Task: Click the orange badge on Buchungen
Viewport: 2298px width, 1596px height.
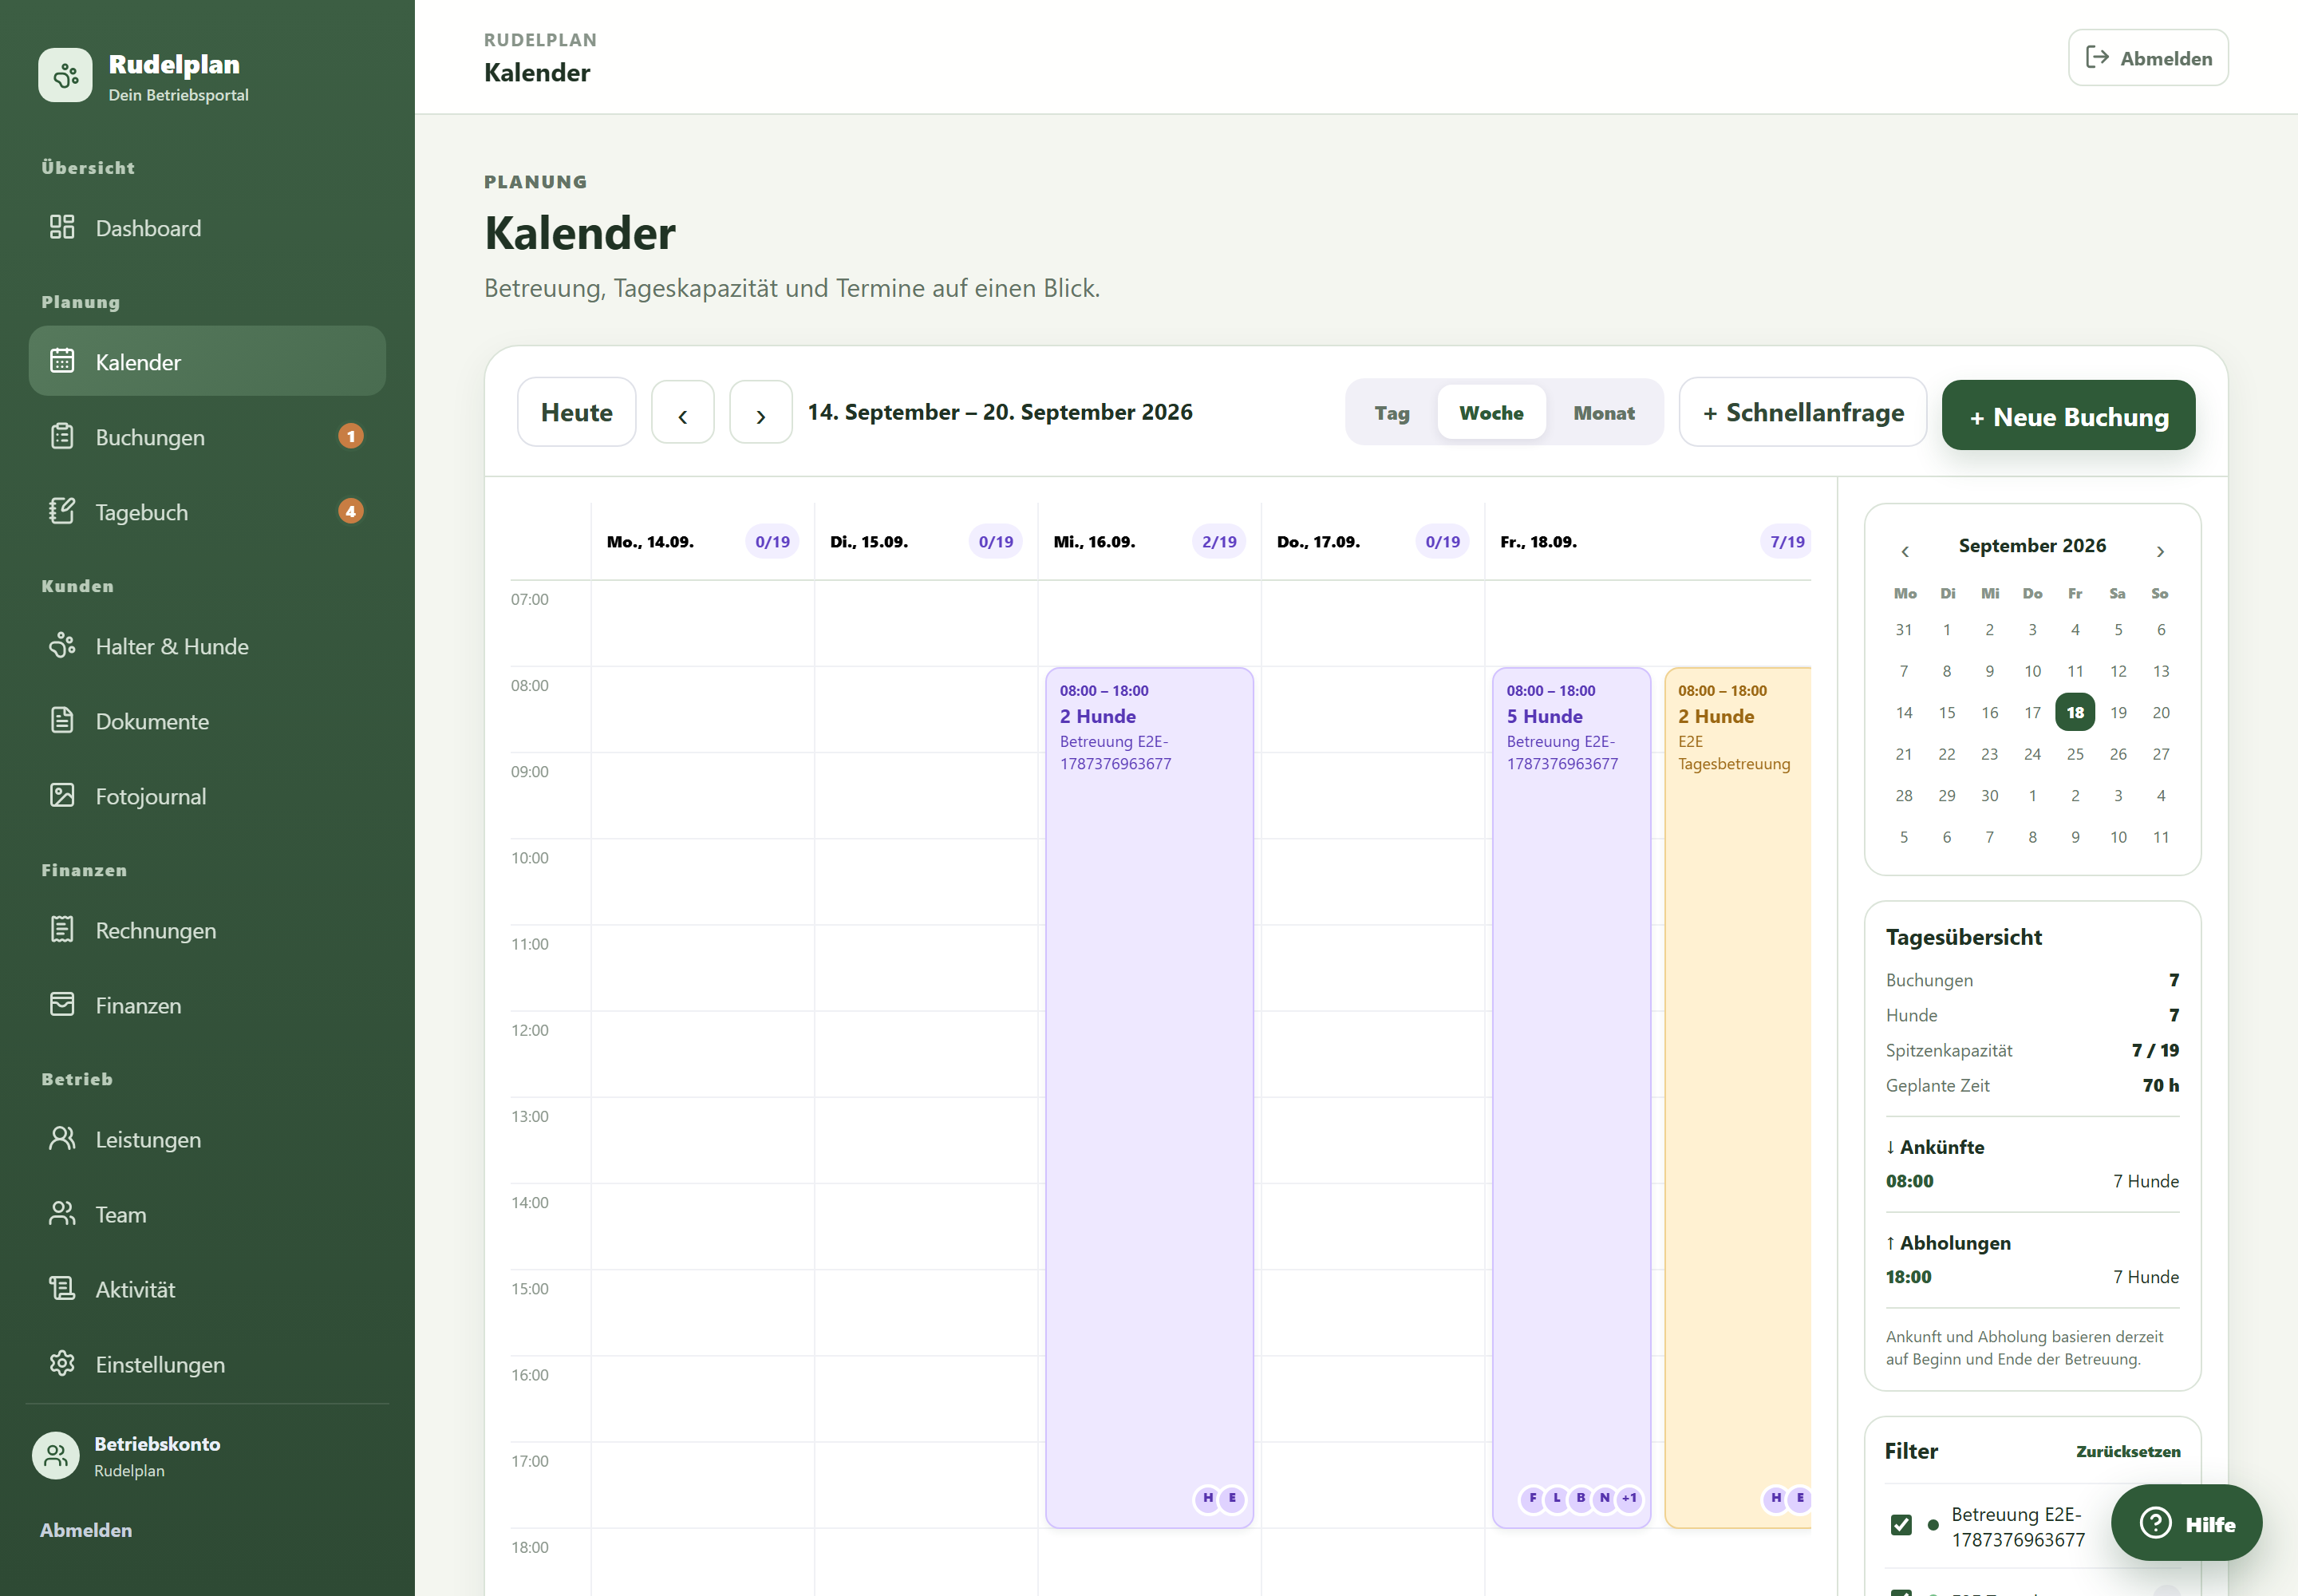Action: point(350,436)
